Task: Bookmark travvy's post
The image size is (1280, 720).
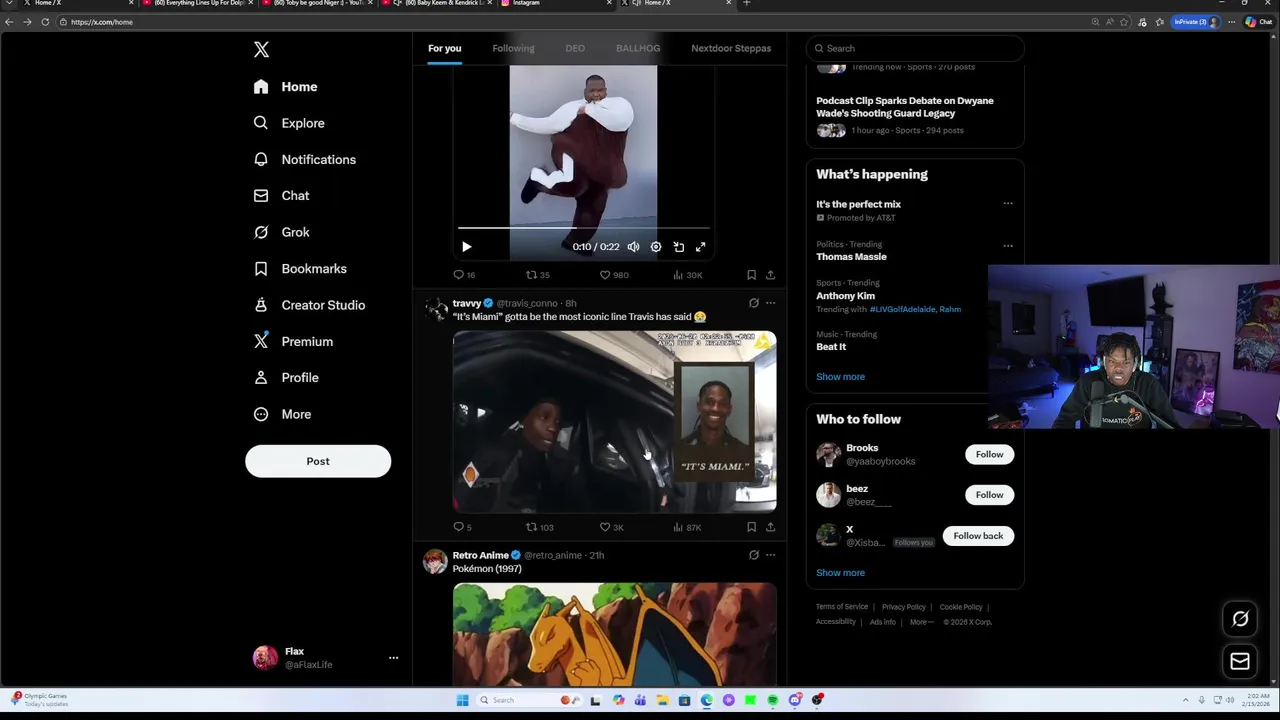Action: coord(751,527)
